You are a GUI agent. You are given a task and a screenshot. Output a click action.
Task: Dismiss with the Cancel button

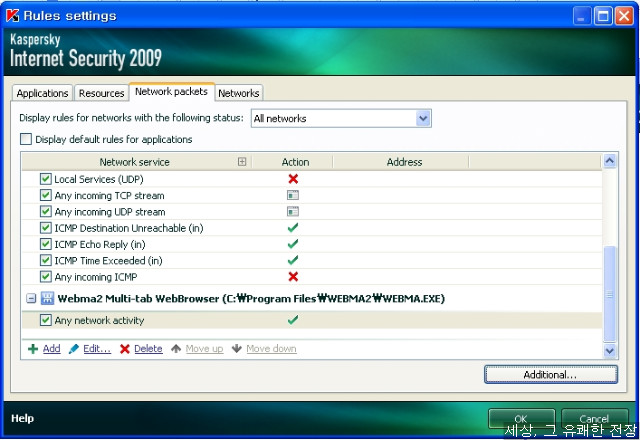tap(594, 418)
